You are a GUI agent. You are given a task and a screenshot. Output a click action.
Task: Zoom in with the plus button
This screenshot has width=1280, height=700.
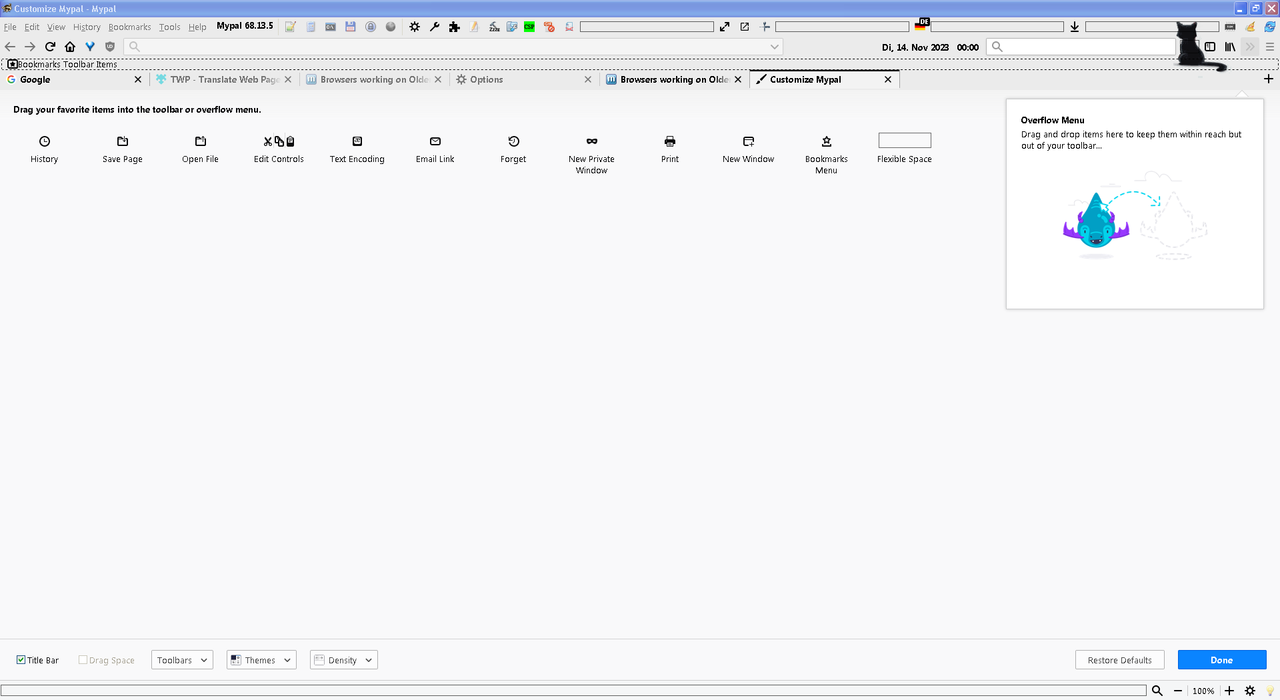pyautogui.click(x=1229, y=690)
